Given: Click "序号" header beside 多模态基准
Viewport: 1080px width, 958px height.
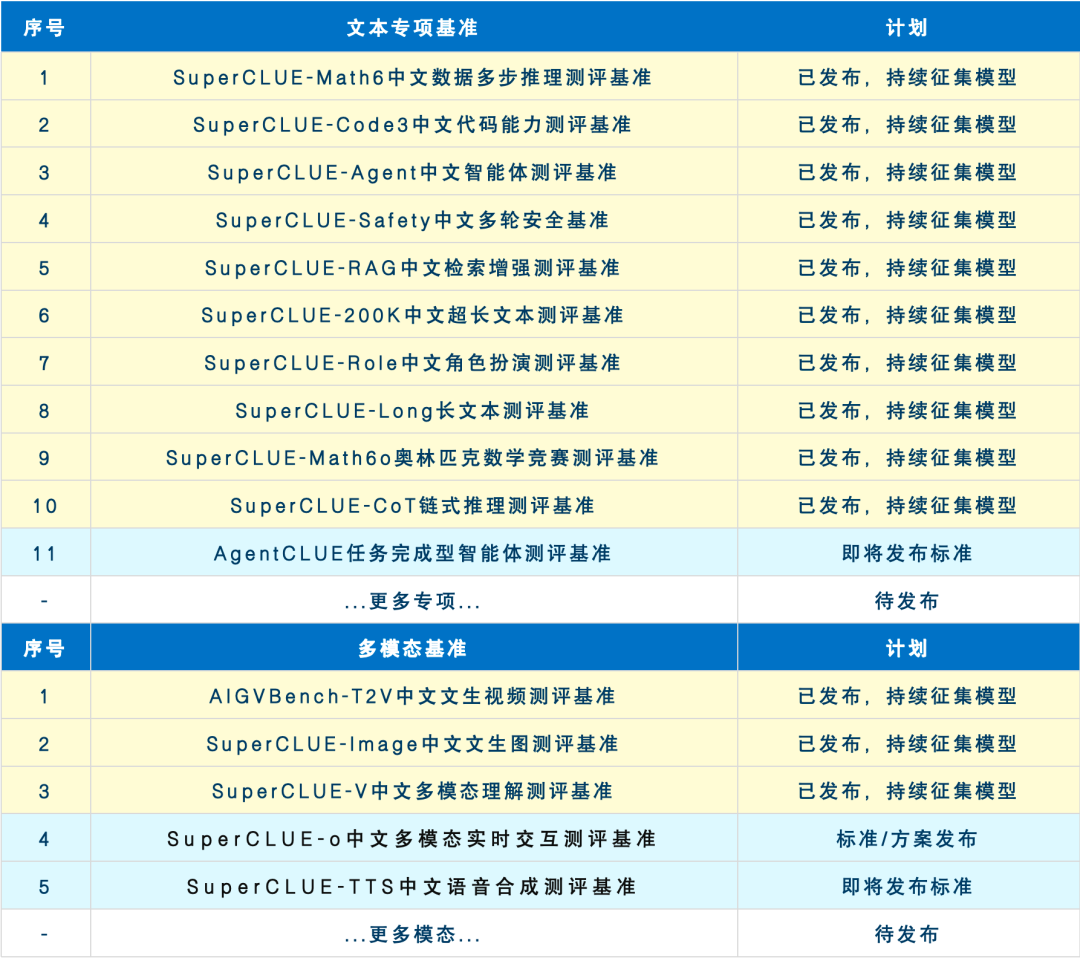Looking at the screenshot, I should click(x=45, y=648).
